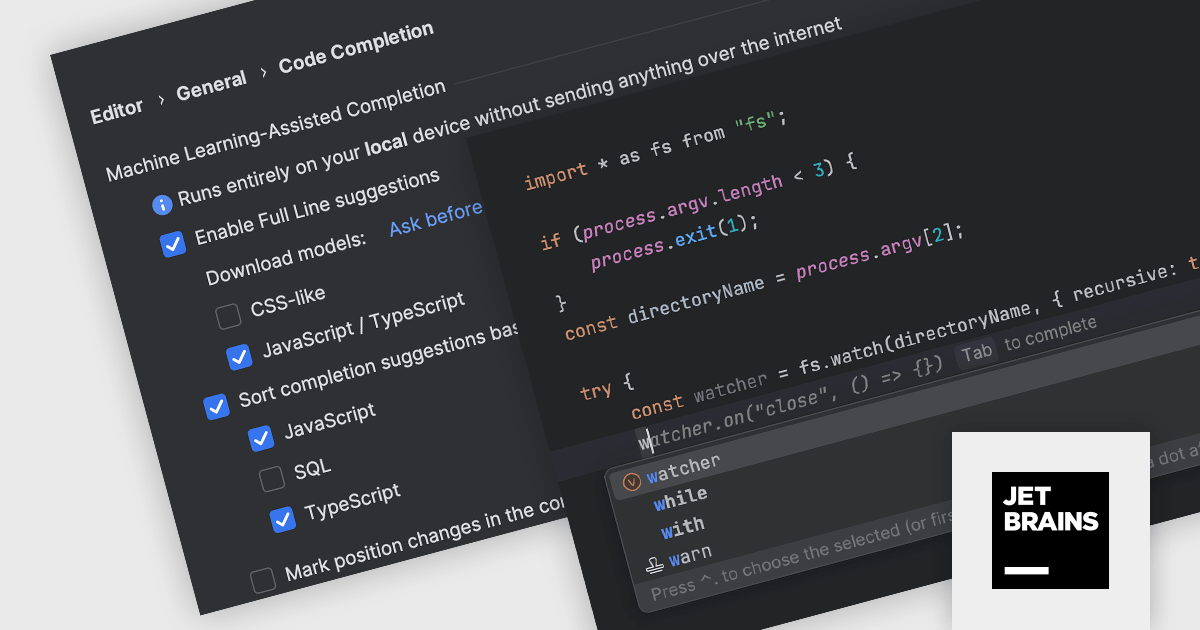
Task: Click the 'Press ^. to choose' hint
Action: point(800,557)
